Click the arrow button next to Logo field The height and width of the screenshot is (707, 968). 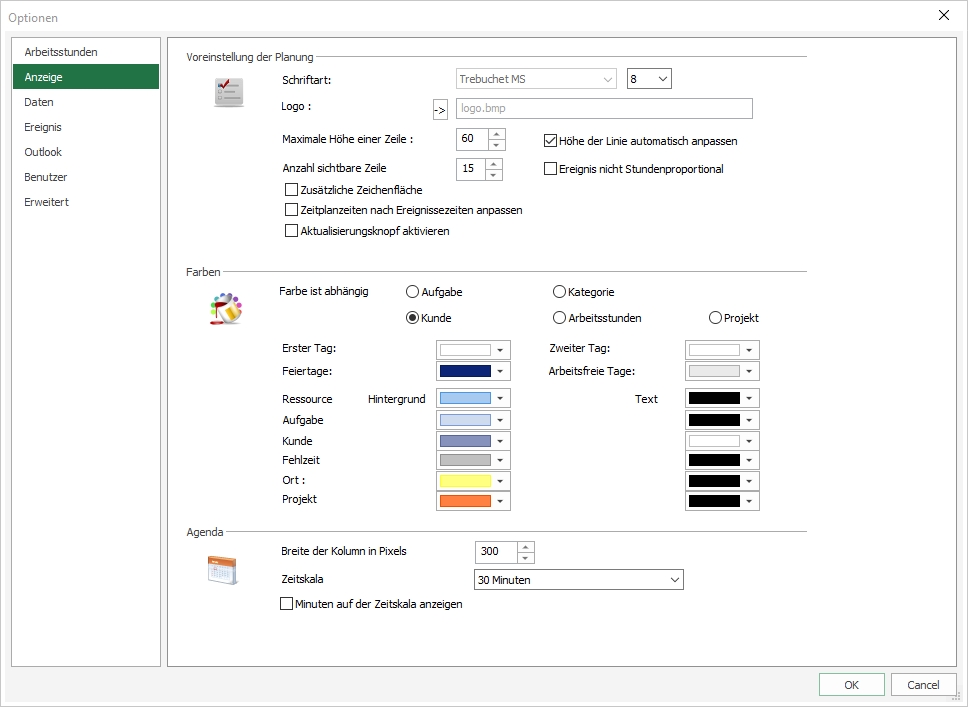440,109
